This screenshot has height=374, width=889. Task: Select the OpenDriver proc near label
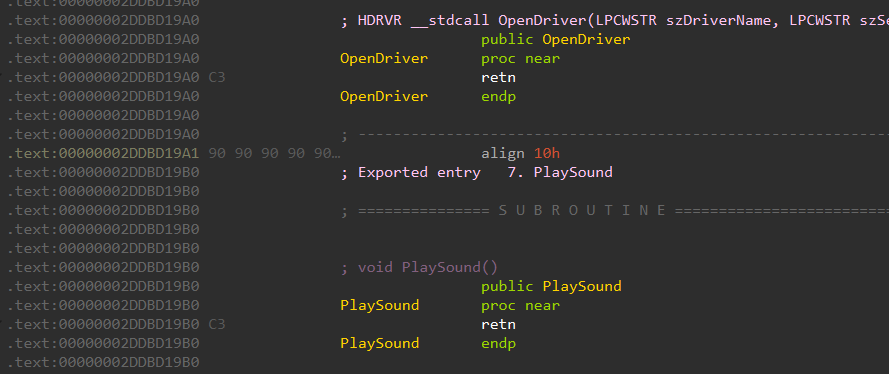pyautogui.click(x=384, y=59)
